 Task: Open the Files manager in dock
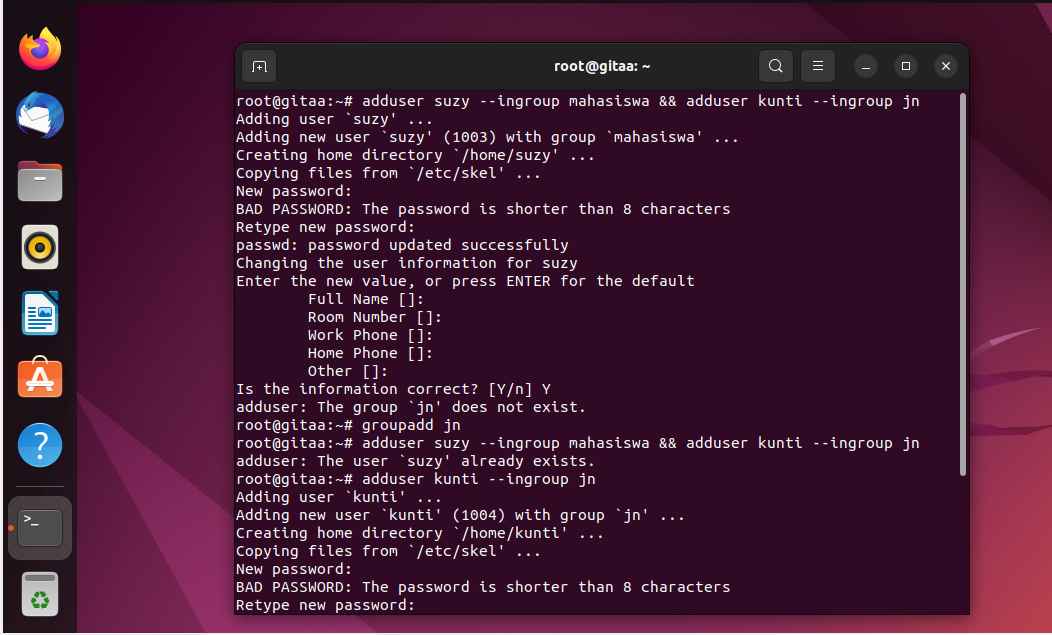click(x=40, y=181)
